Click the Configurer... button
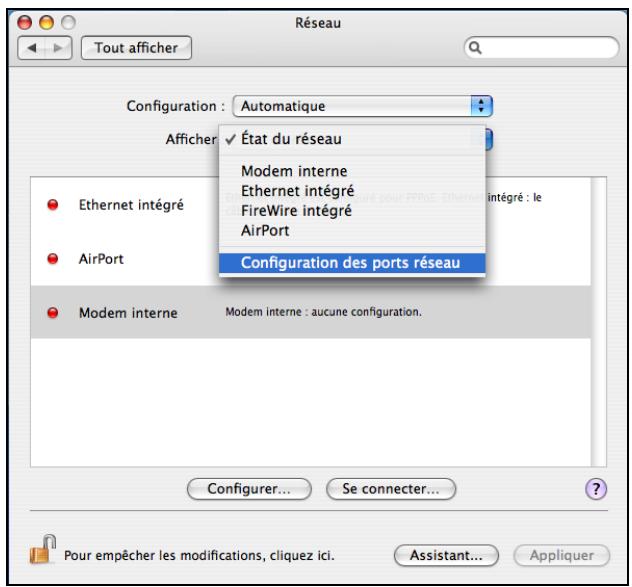The width and height of the screenshot is (632, 587). pos(249,489)
